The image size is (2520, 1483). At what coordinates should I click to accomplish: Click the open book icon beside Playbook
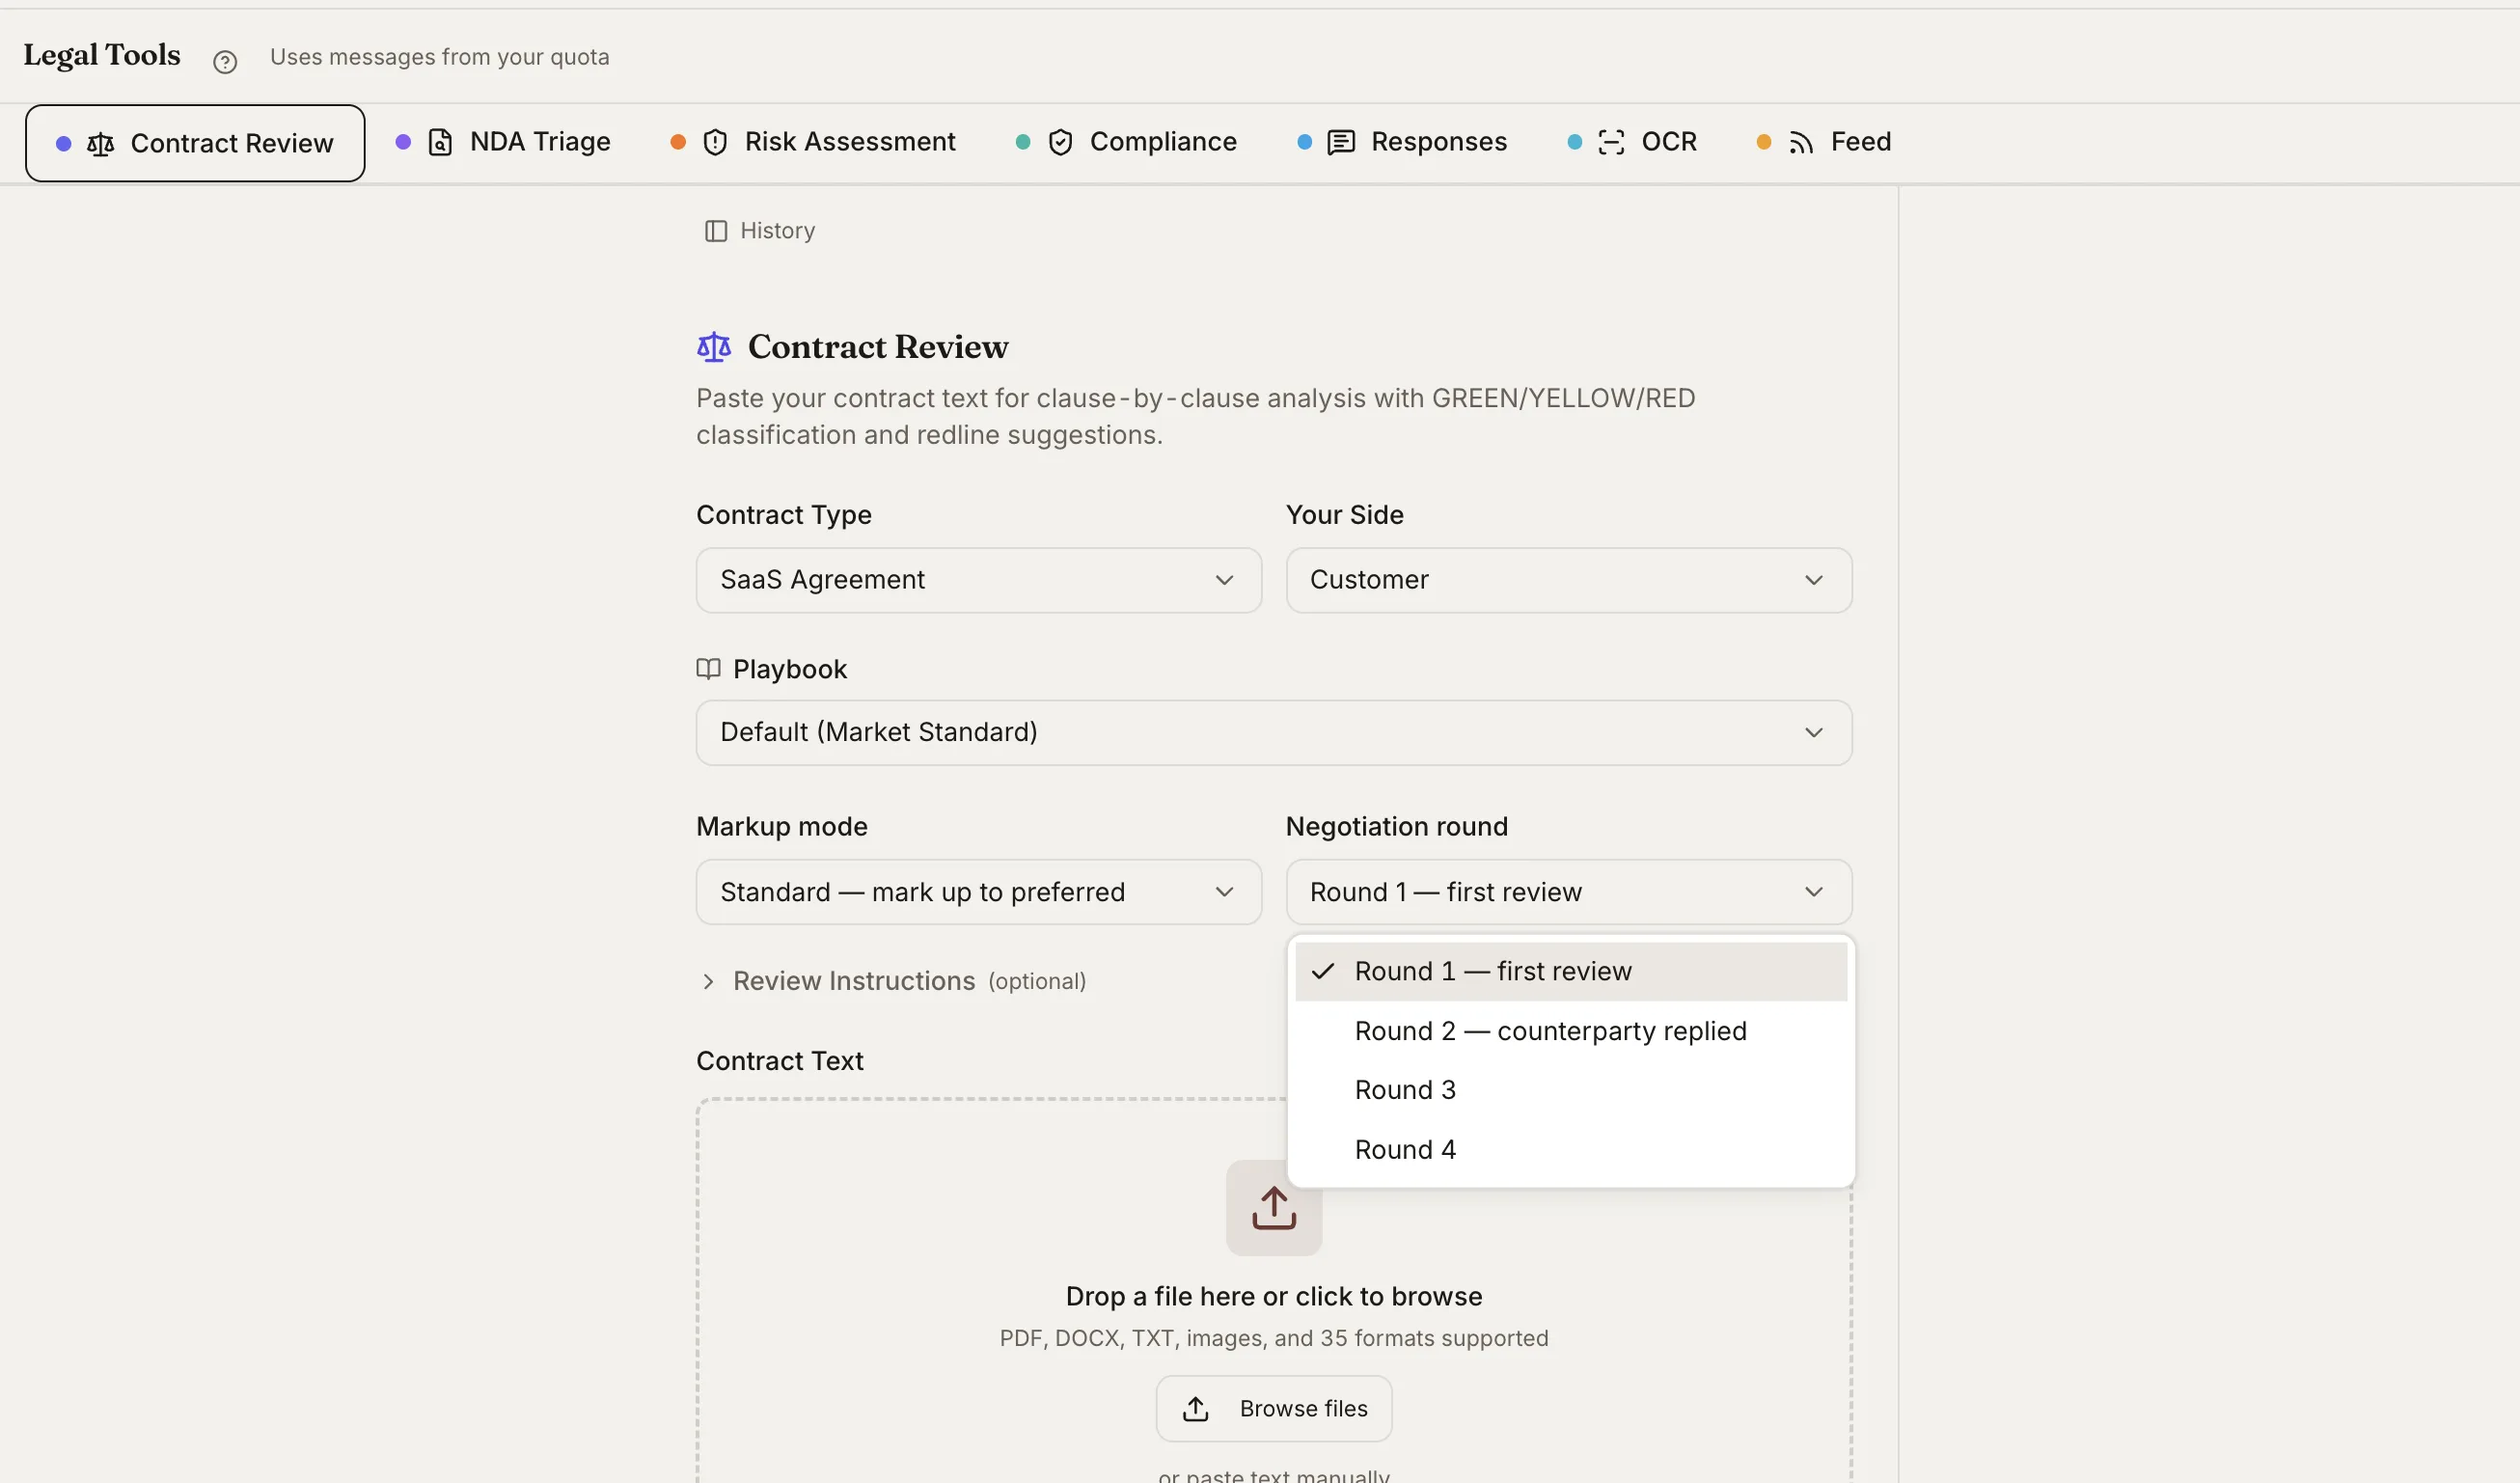click(708, 669)
